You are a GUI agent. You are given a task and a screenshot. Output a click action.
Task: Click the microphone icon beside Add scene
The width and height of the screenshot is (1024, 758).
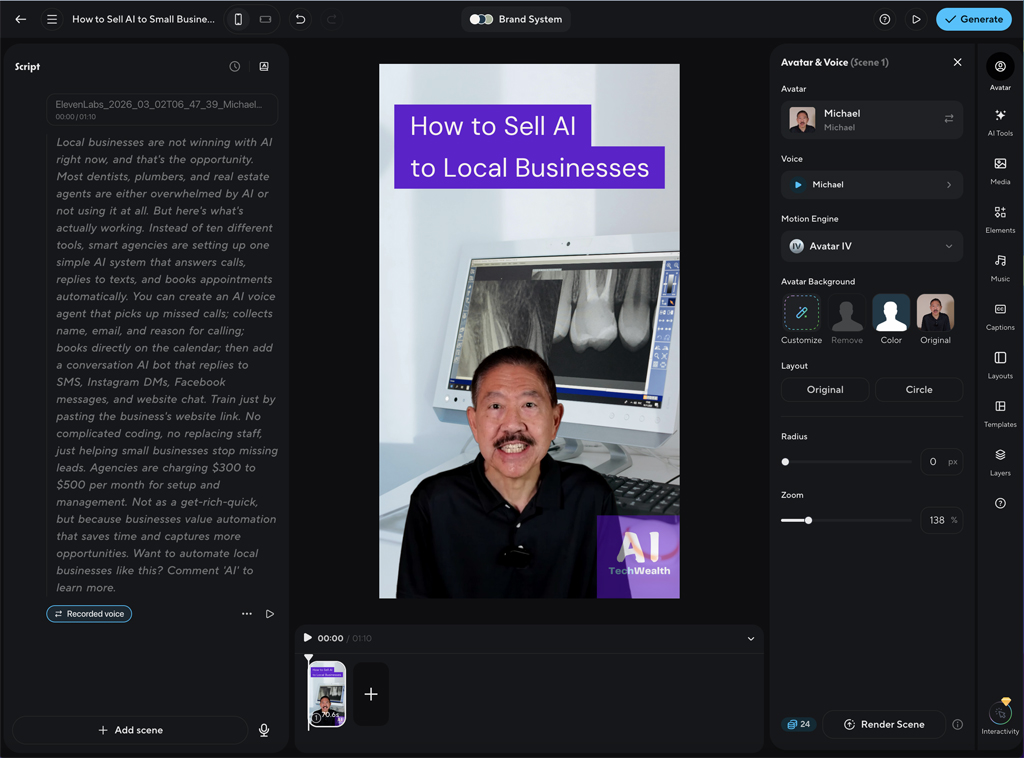pyautogui.click(x=264, y=729)
